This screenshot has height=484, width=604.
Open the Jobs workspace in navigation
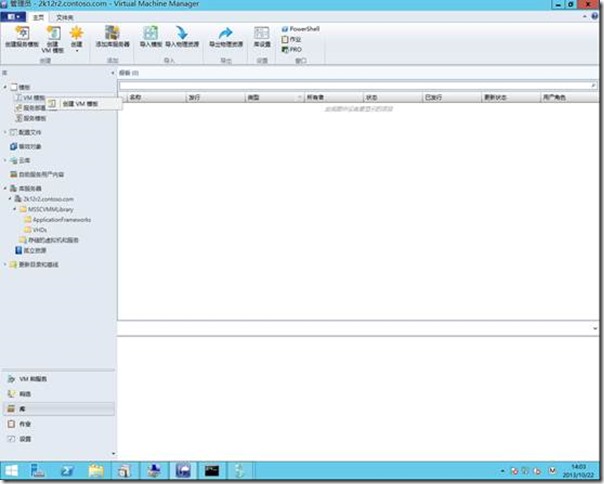tap(59, 424)
